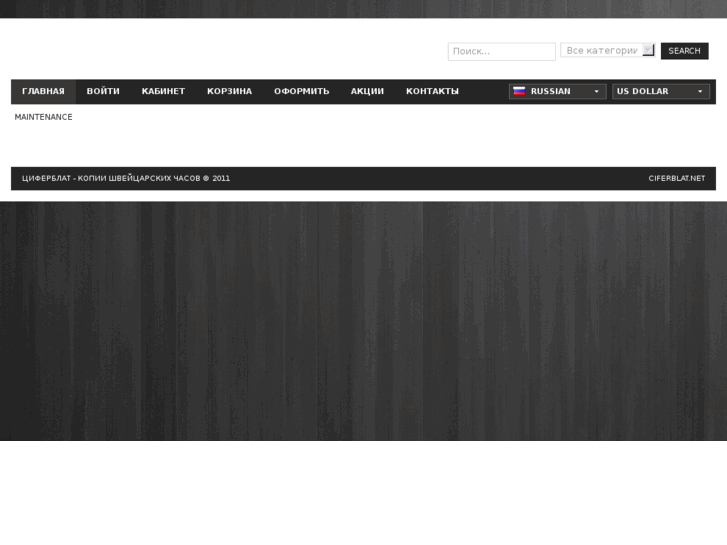
Task: Open the Все категории dropdown
Action: tap(607, 50)
